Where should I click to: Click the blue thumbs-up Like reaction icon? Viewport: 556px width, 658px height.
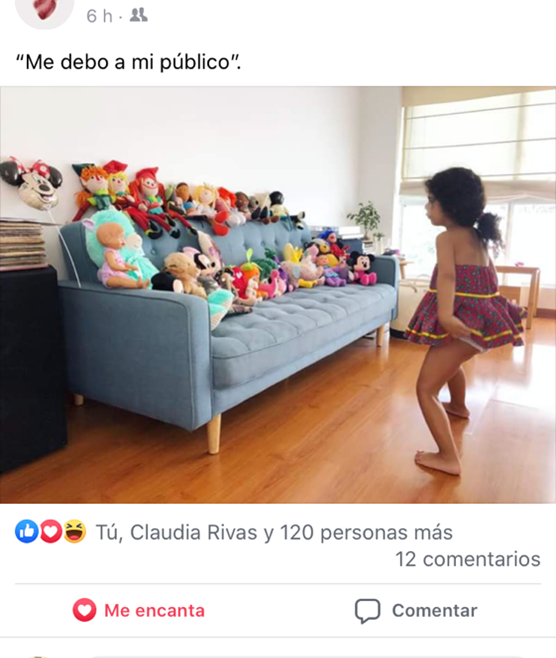point(27,531)
